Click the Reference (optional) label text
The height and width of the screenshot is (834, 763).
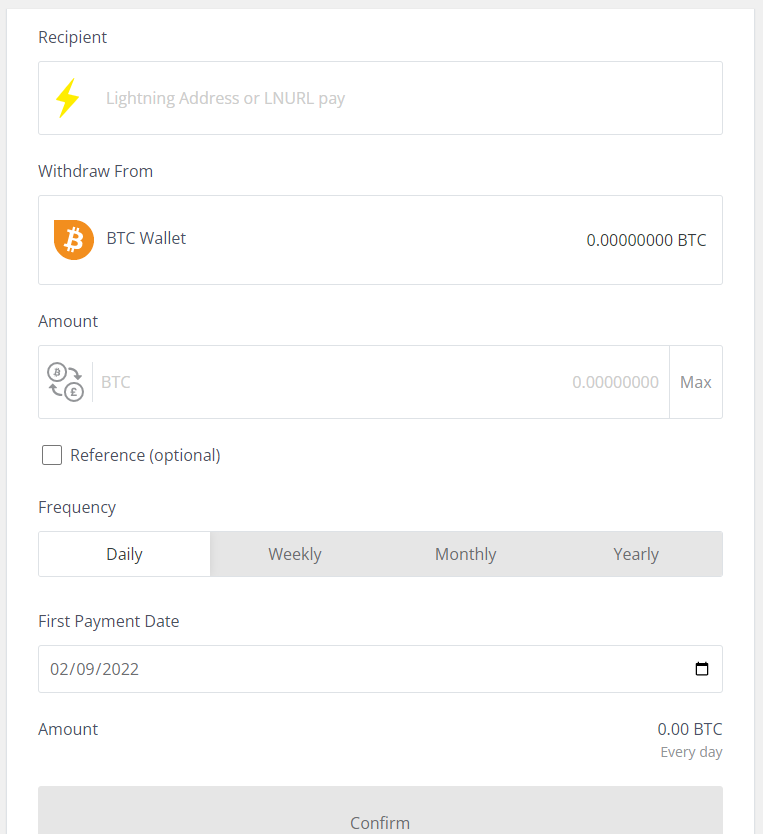(145, 455)
